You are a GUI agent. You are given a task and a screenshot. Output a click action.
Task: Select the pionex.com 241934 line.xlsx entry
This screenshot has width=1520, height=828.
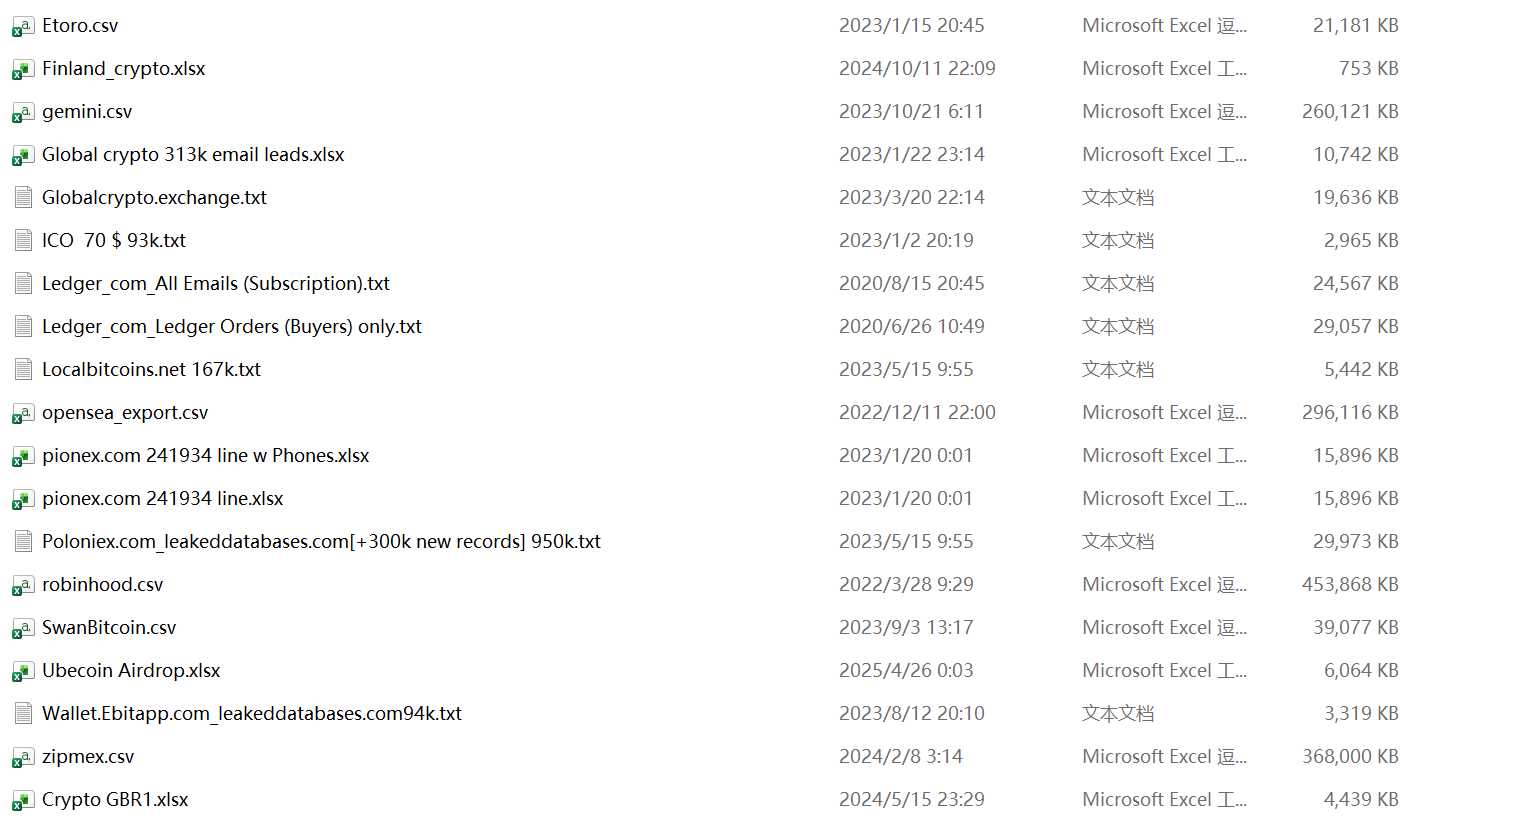coord(163,499)
